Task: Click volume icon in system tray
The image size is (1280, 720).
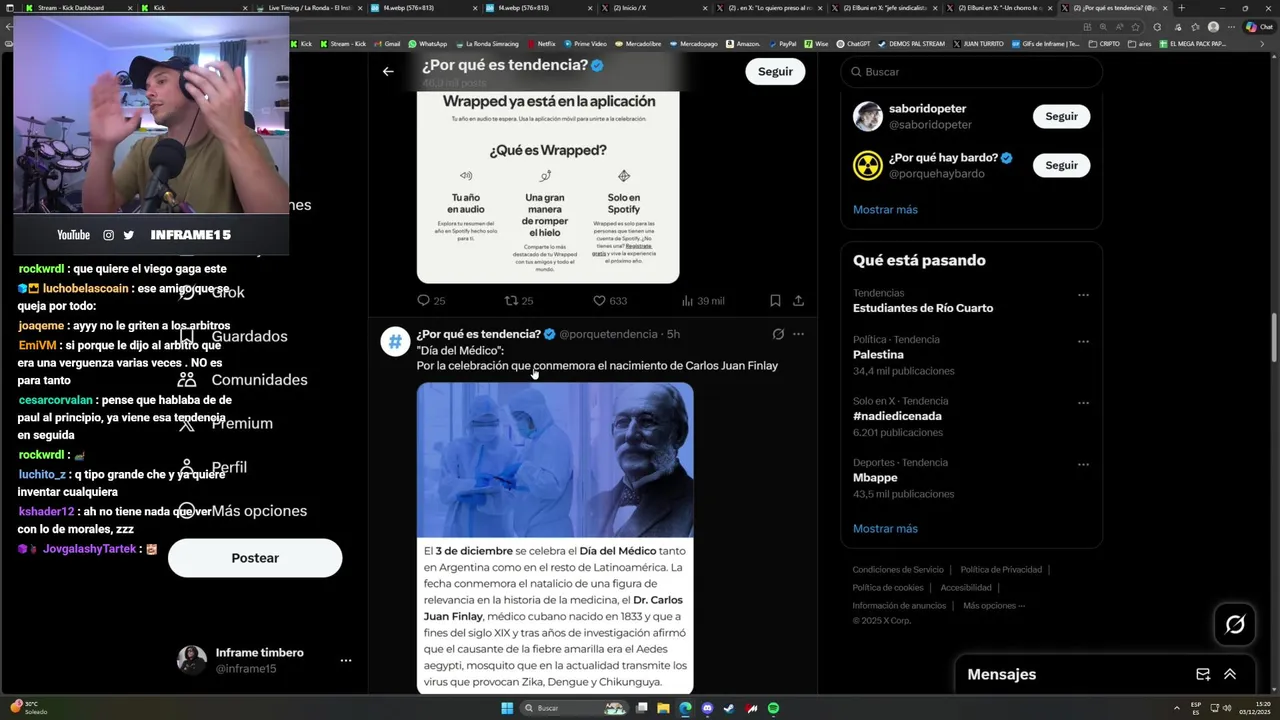Action: [1228, 708]
